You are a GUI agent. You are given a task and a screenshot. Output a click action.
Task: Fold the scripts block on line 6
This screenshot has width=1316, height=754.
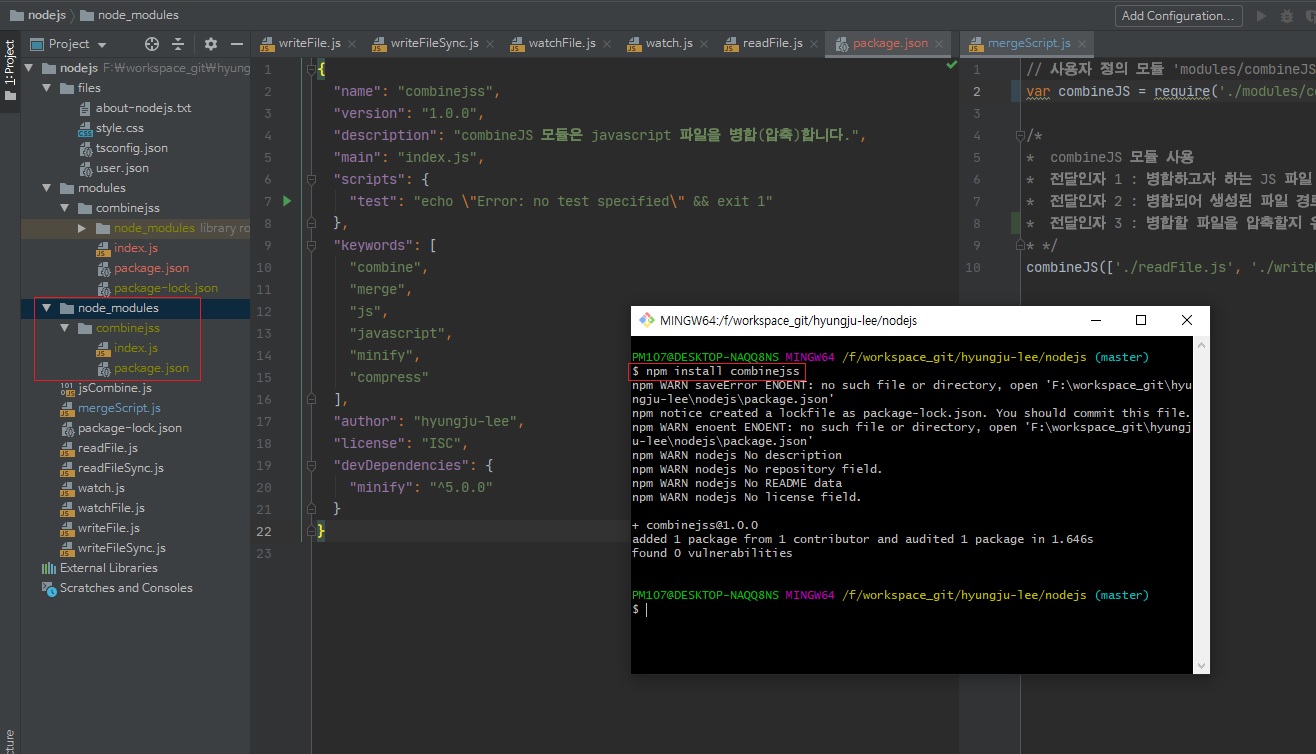pyautogui.click(x=312, y=180)
